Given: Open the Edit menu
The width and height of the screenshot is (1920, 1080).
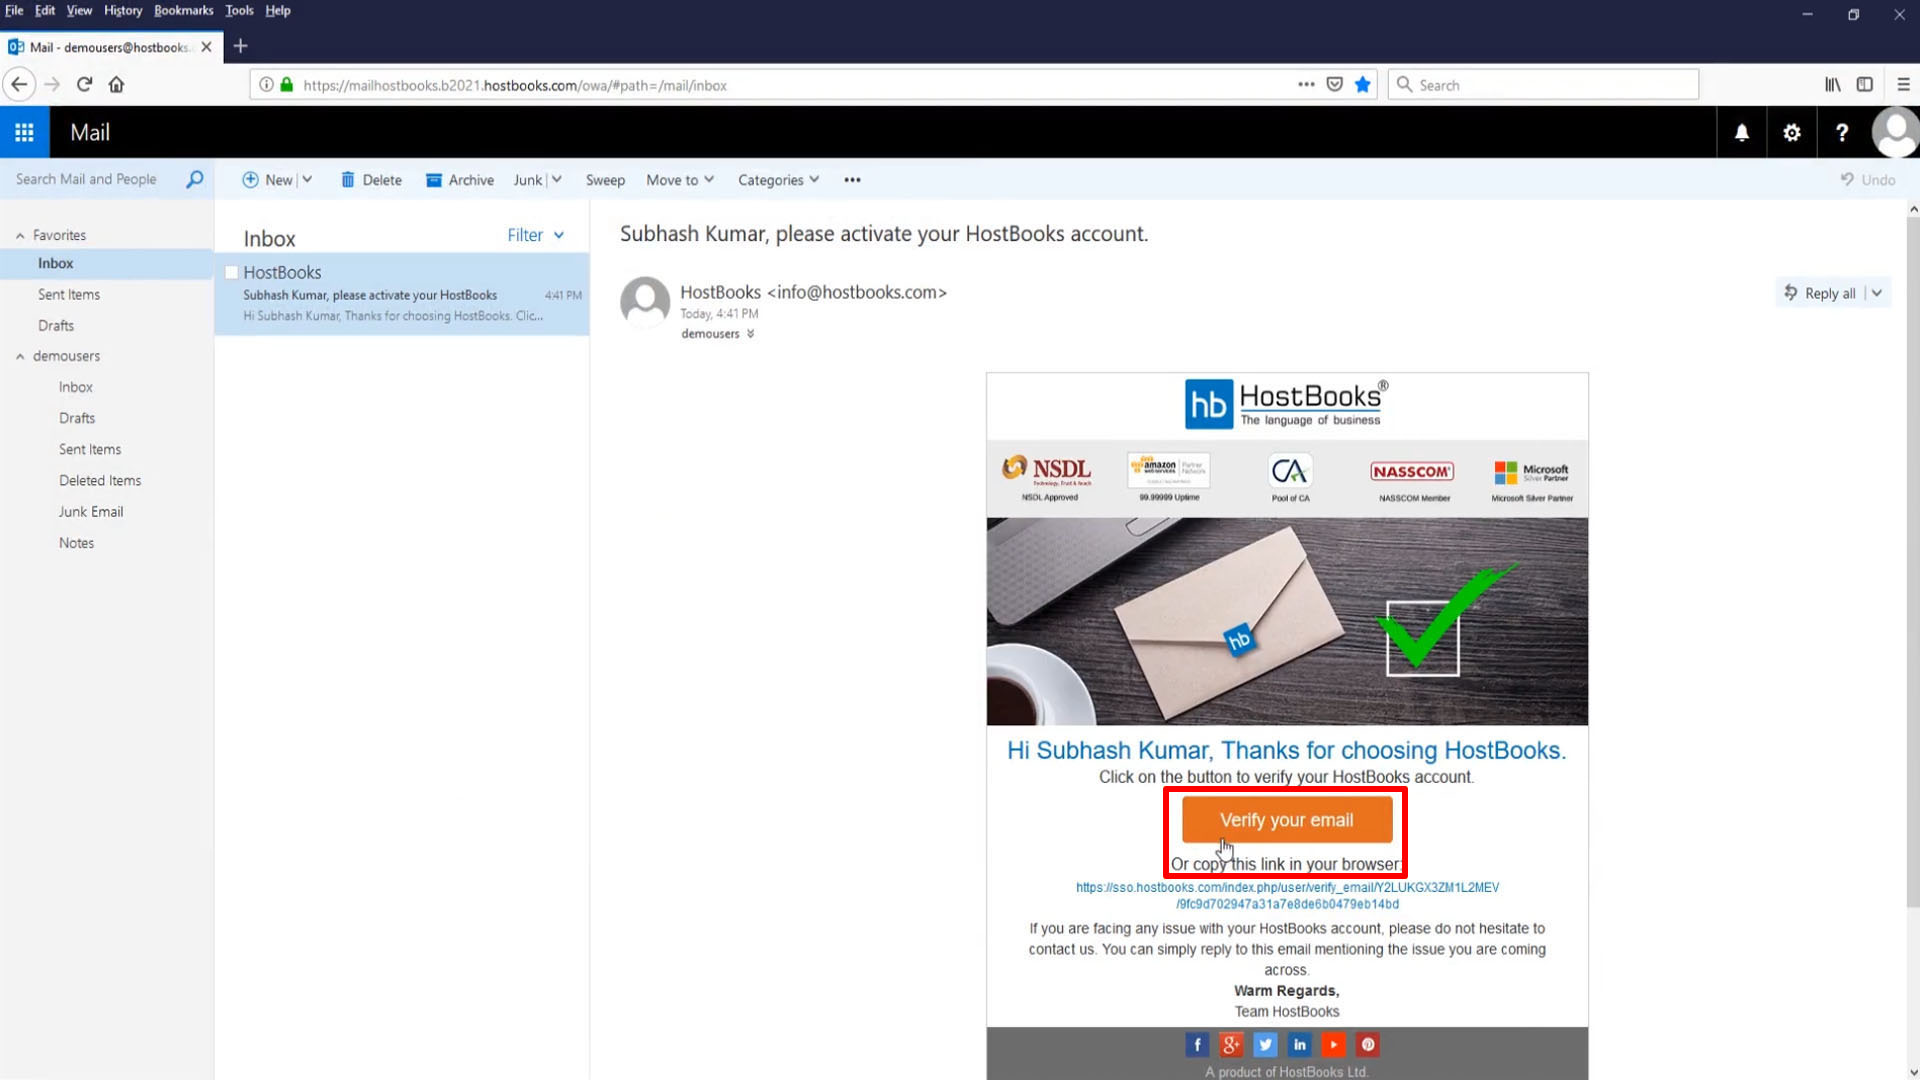Looking at the screenshot, I should [x=45, y=10].
